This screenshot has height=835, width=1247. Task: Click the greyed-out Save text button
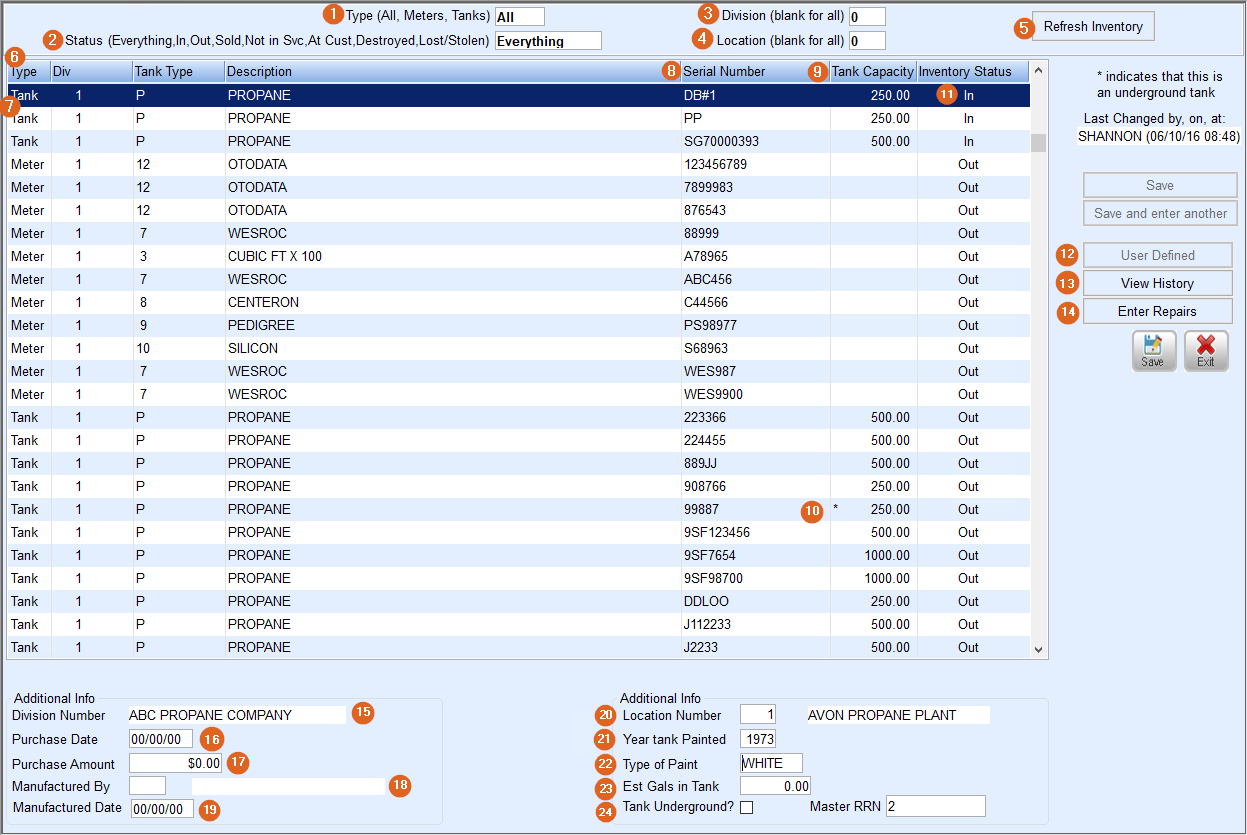click(x=1160, y=185)
